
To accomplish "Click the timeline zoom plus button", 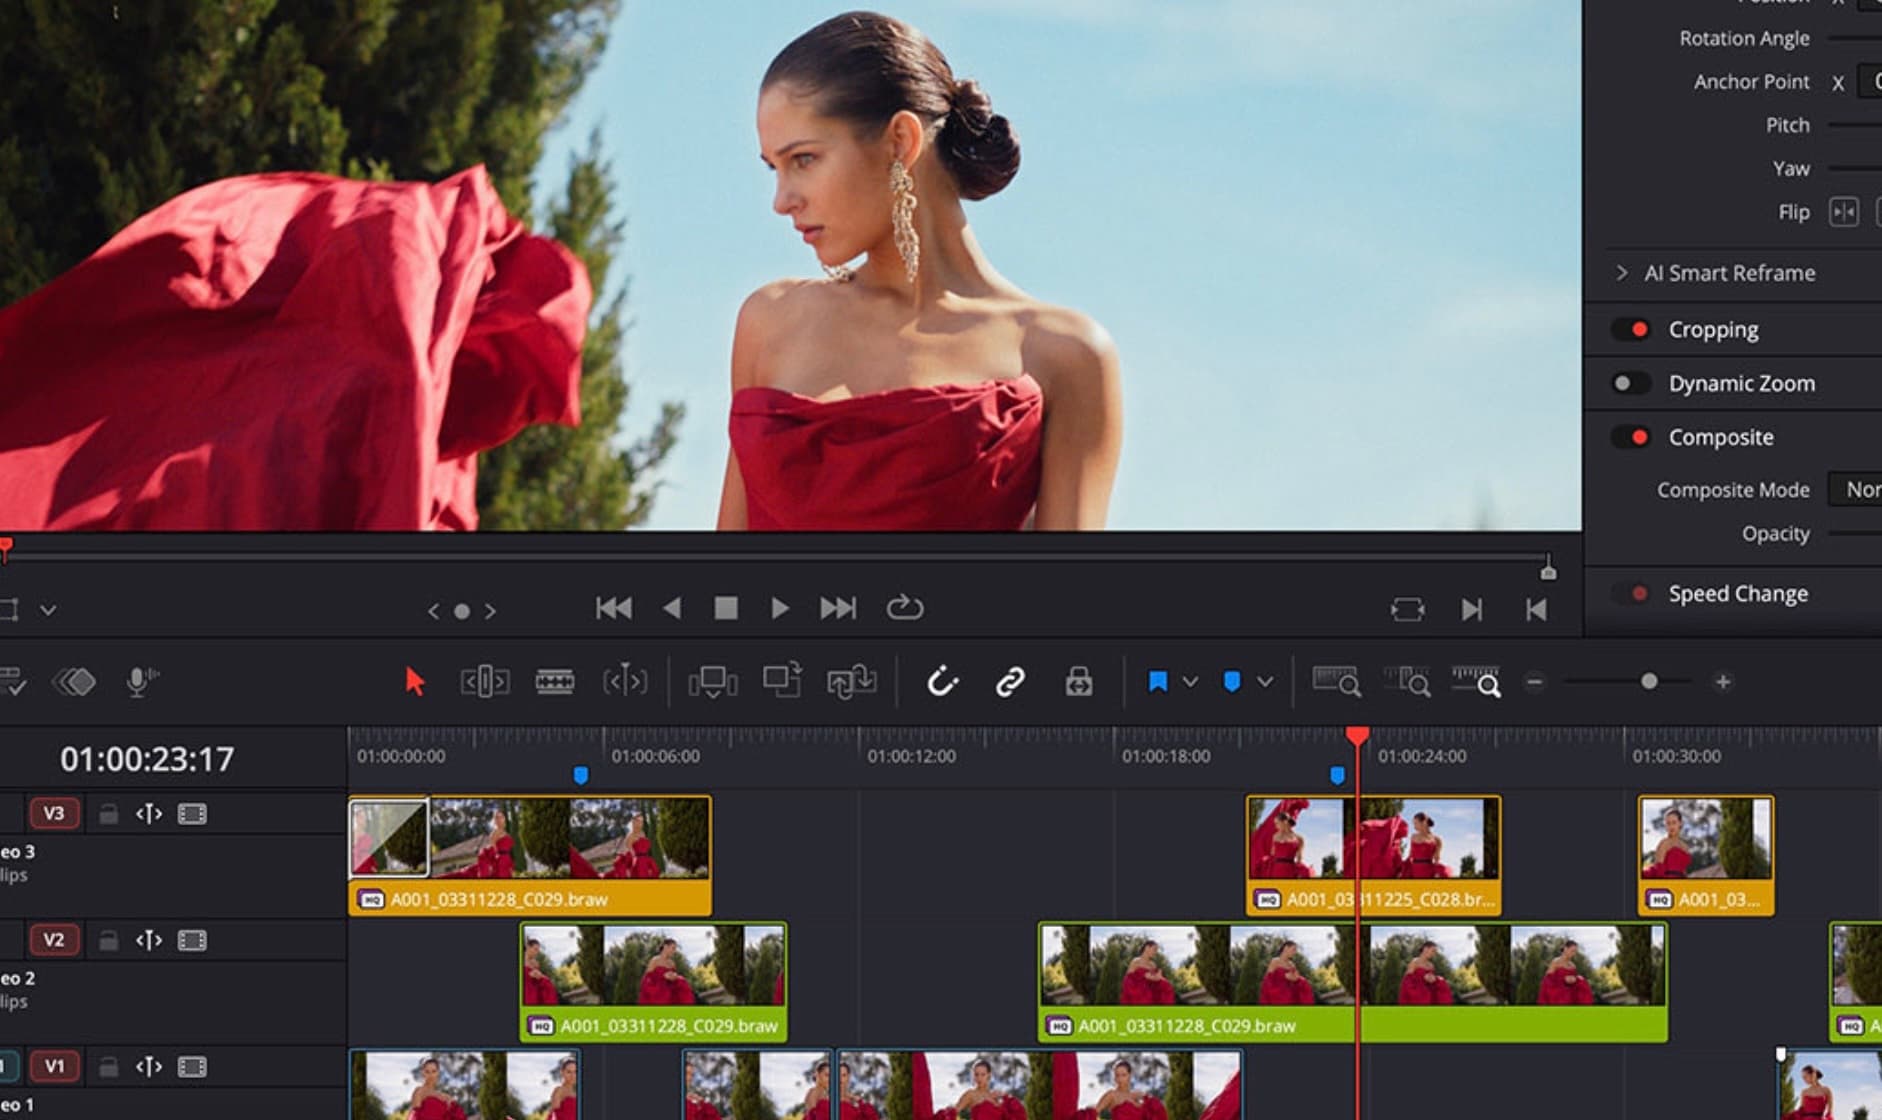I will [x=1723, y=682].
